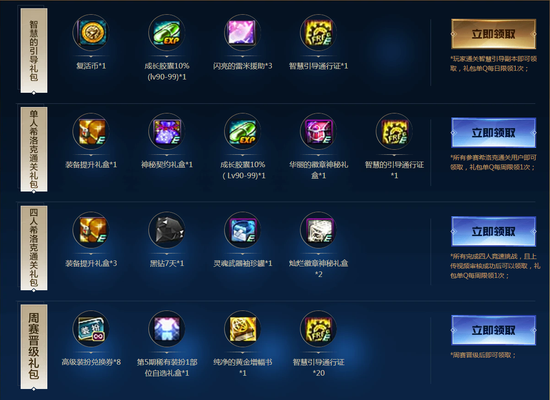Select 神秘契约礼盒 purple bag icon
The height and width of the screenshot is (400, 550).
167,132
